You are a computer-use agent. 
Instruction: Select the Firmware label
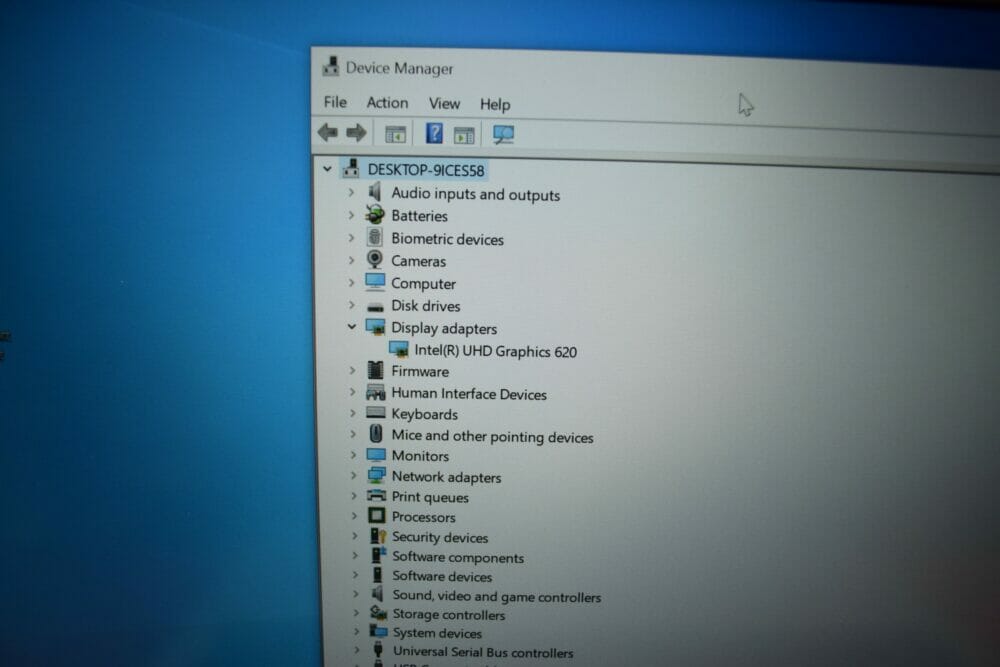[x=420, y=371]
